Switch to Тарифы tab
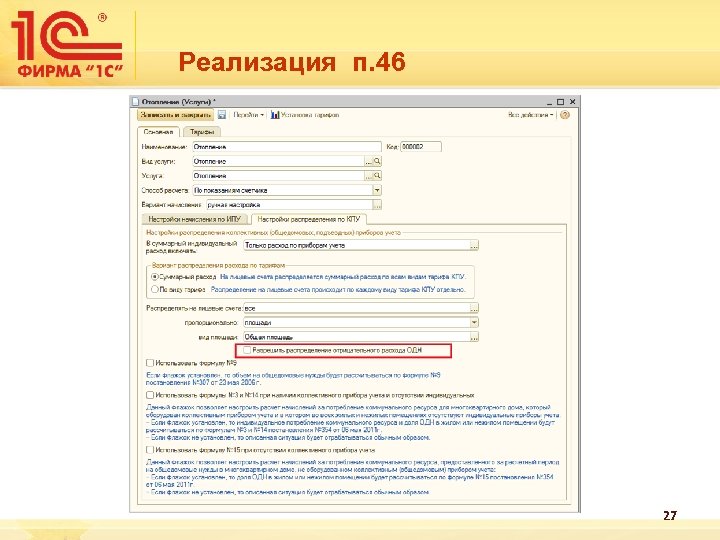720x540 pixels. coord(202,132)
